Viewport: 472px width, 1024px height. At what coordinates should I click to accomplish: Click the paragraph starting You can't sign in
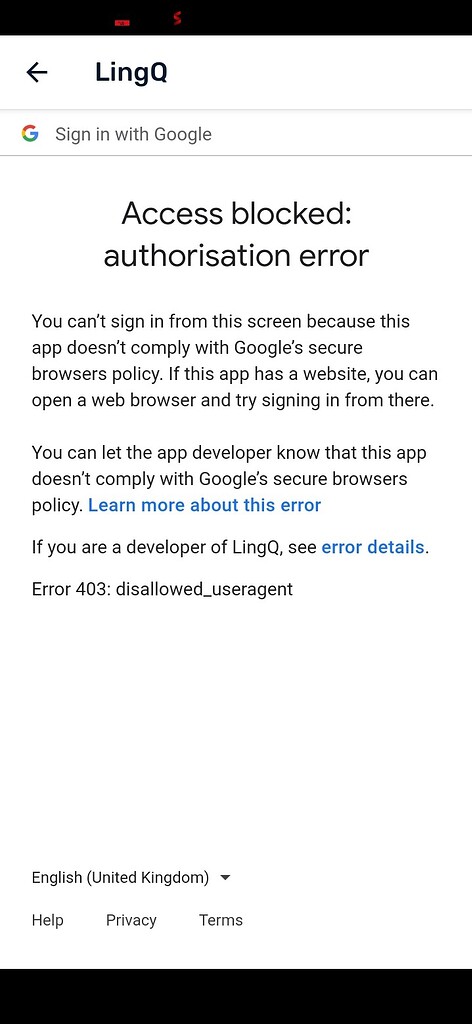[x=235, y=360]
